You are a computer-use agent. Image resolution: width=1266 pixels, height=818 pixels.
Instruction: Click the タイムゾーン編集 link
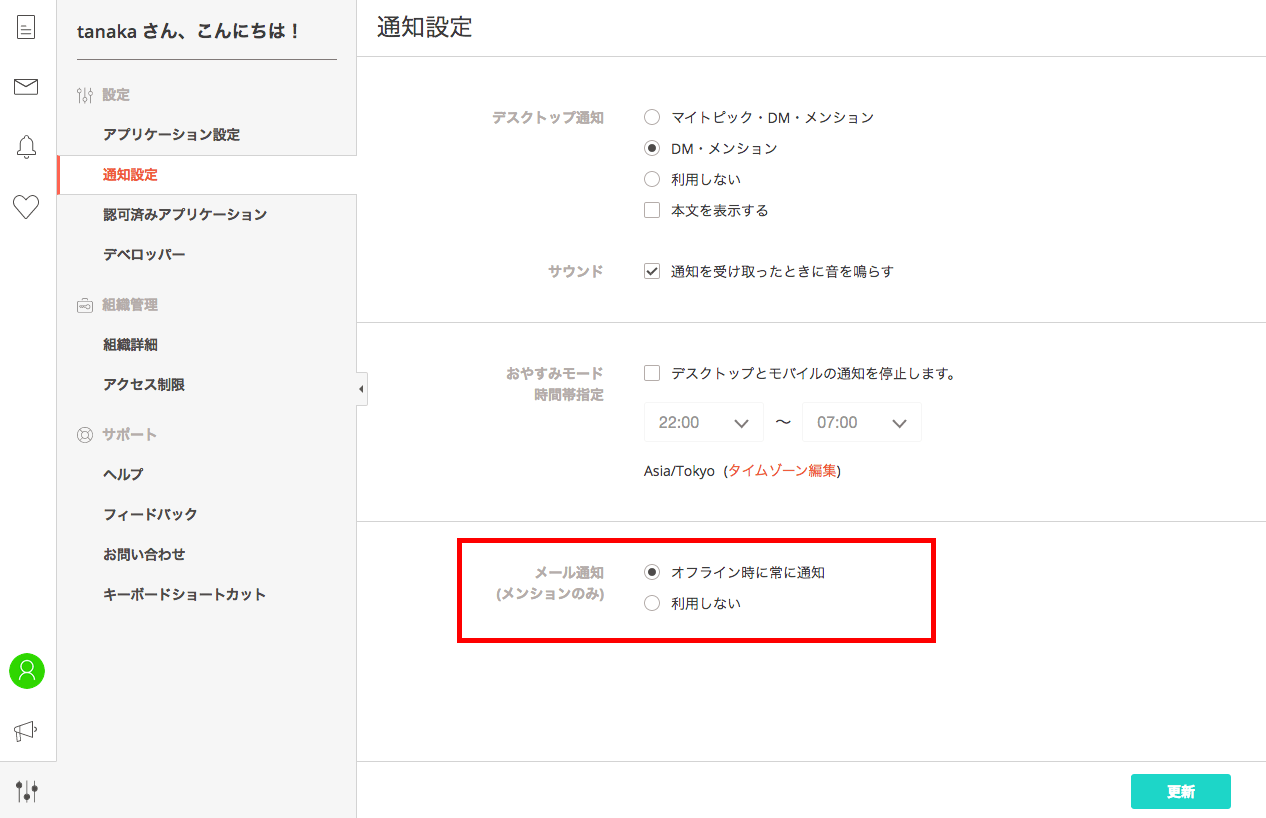click(782, 471)
